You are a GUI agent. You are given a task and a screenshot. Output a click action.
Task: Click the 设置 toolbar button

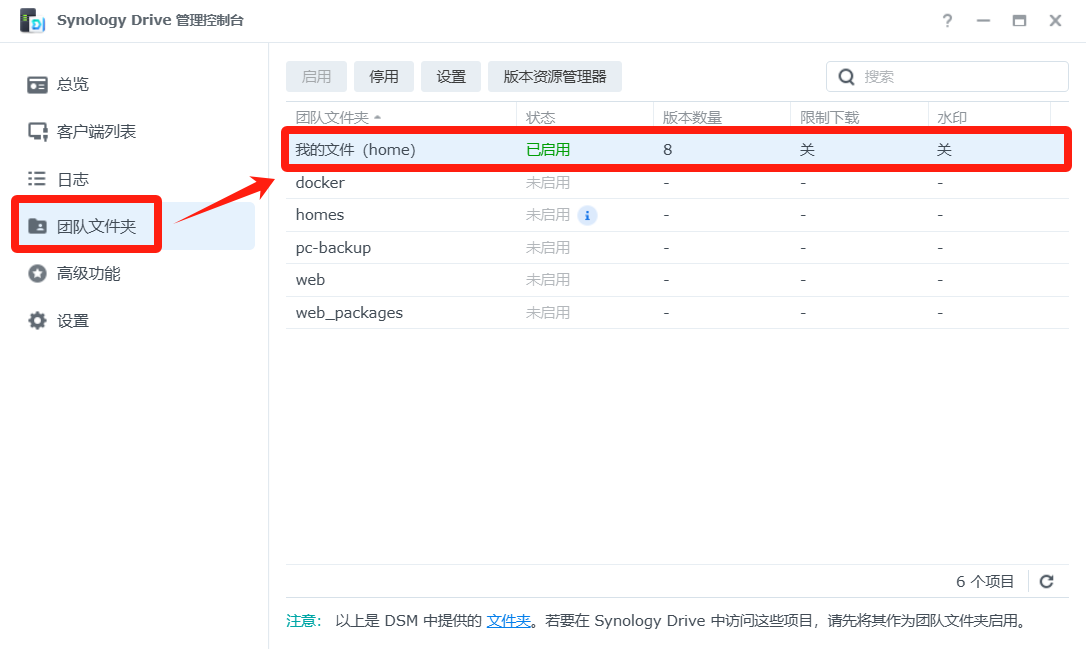pos(451,77)
